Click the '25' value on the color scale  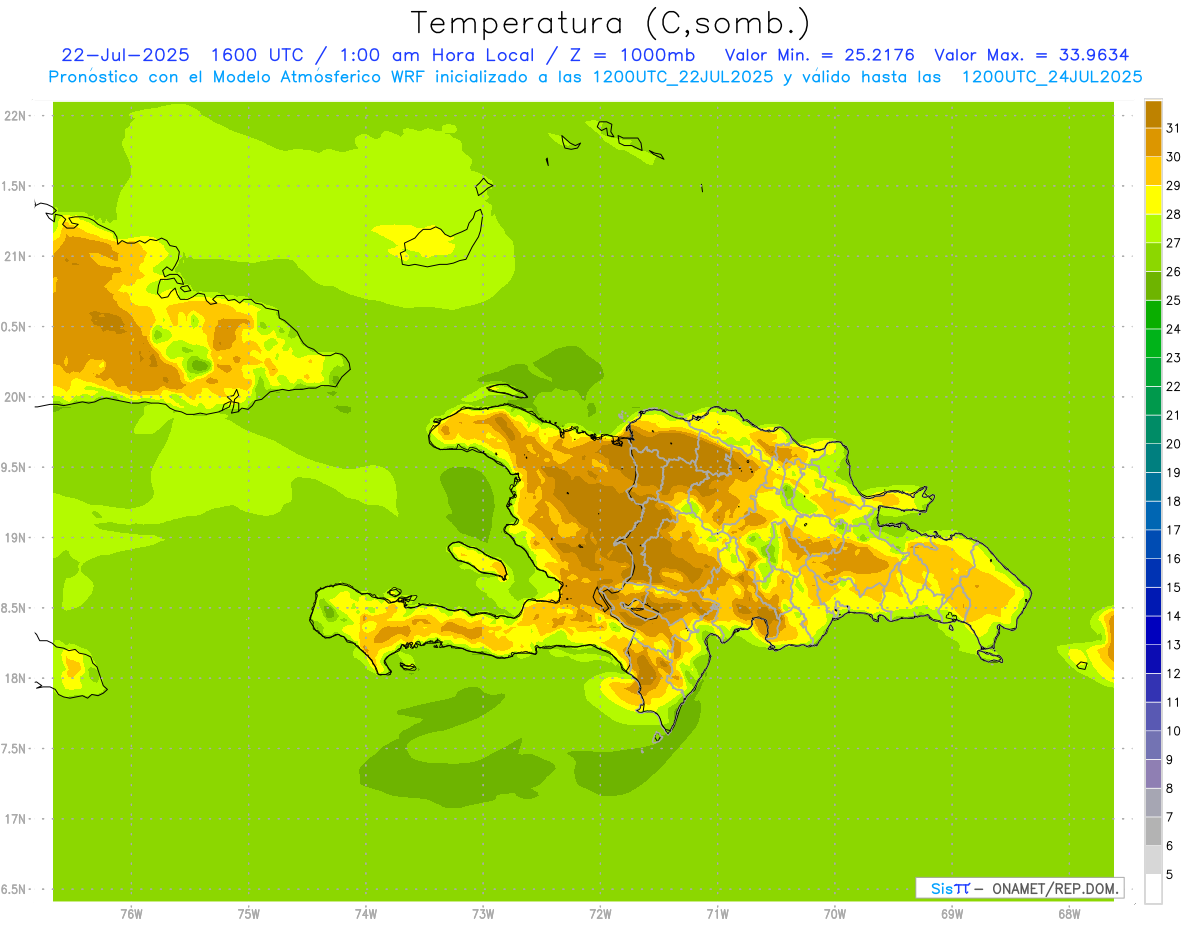click(1175, 300)
